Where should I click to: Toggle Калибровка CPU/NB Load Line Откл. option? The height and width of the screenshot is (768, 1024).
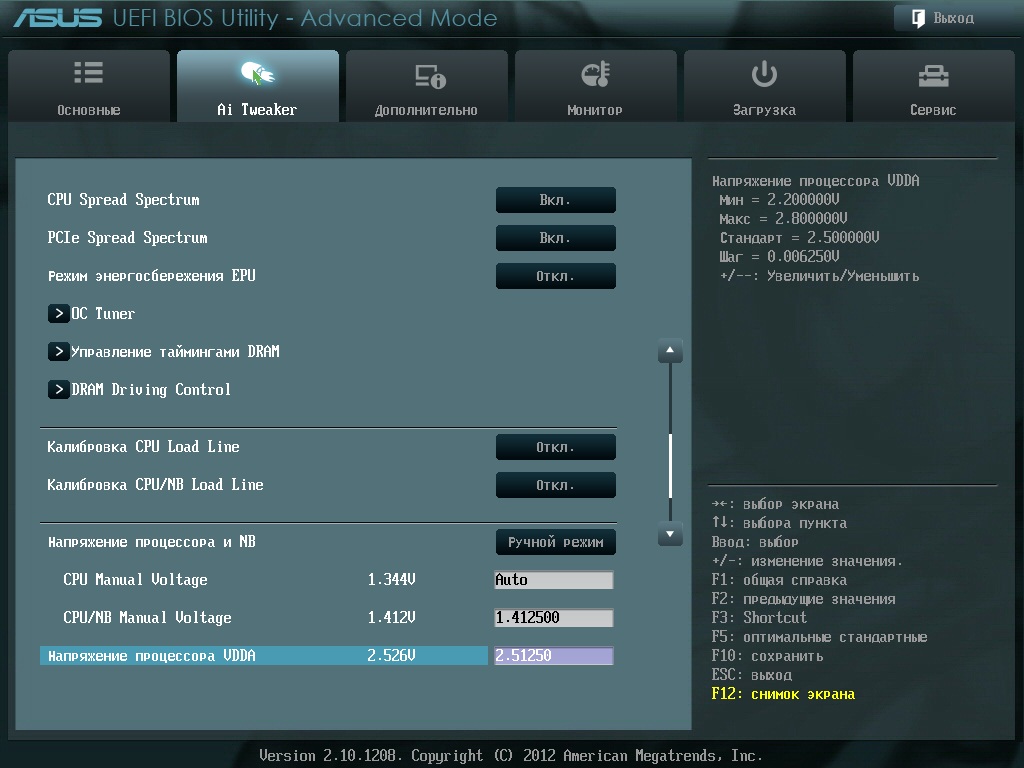tap(556, 485)
